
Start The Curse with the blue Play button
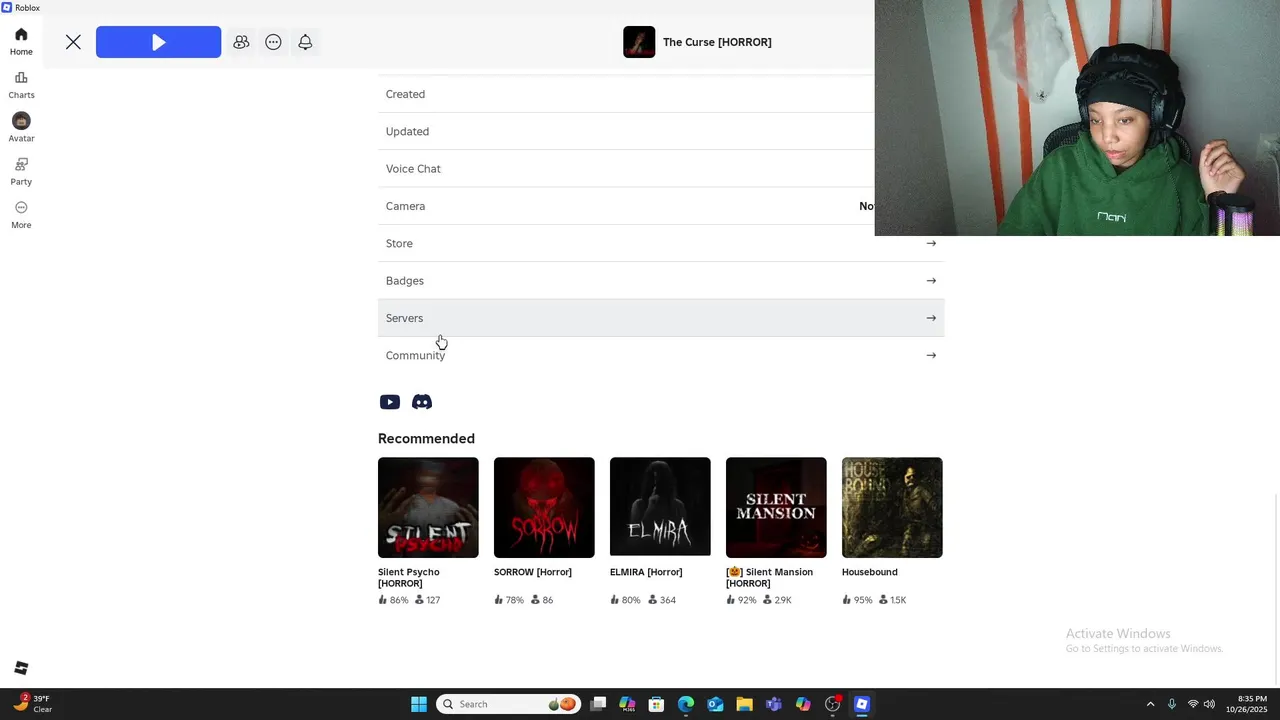(x=158, y=42)
